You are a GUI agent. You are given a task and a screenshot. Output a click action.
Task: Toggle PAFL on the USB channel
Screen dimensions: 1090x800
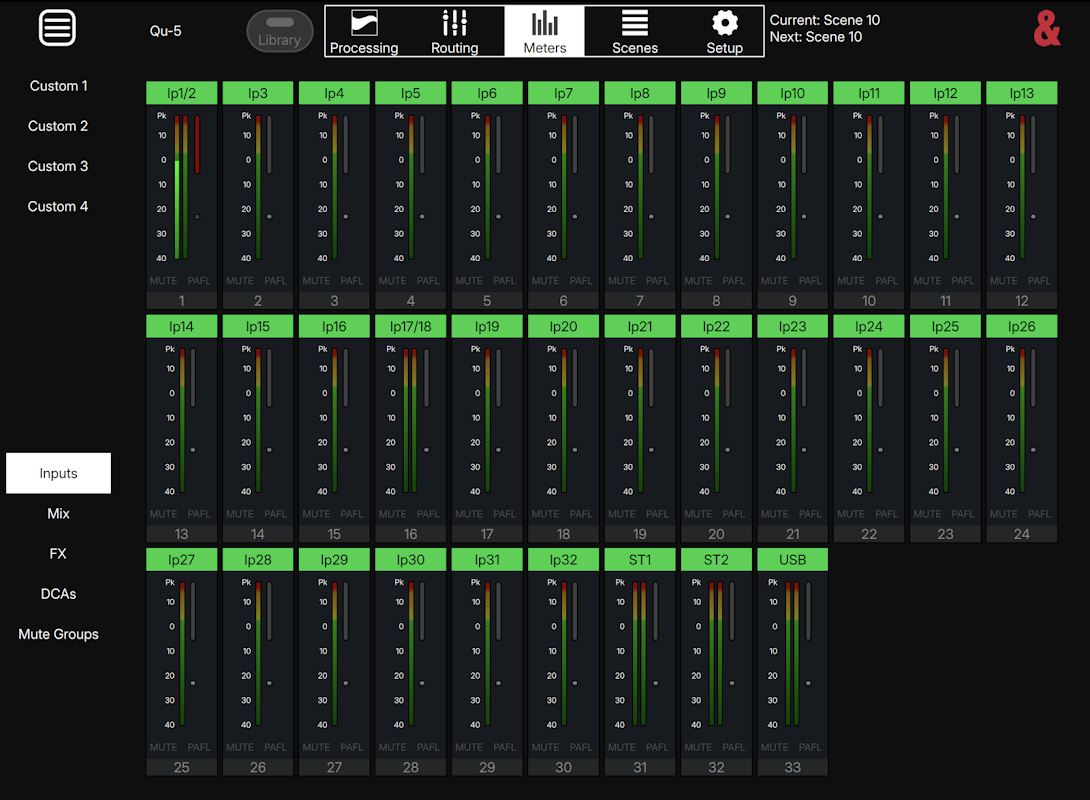pos(810,747)
